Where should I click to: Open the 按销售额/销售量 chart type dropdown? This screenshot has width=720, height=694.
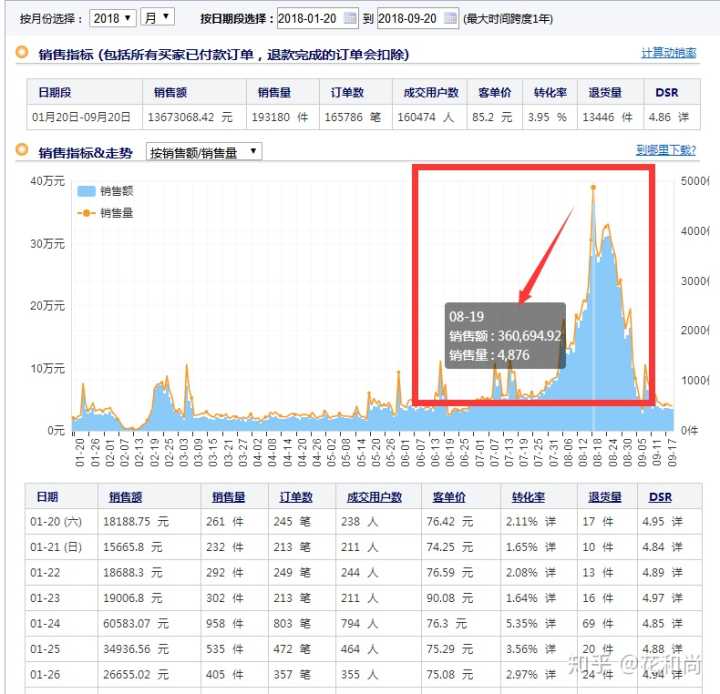[204, 152]
